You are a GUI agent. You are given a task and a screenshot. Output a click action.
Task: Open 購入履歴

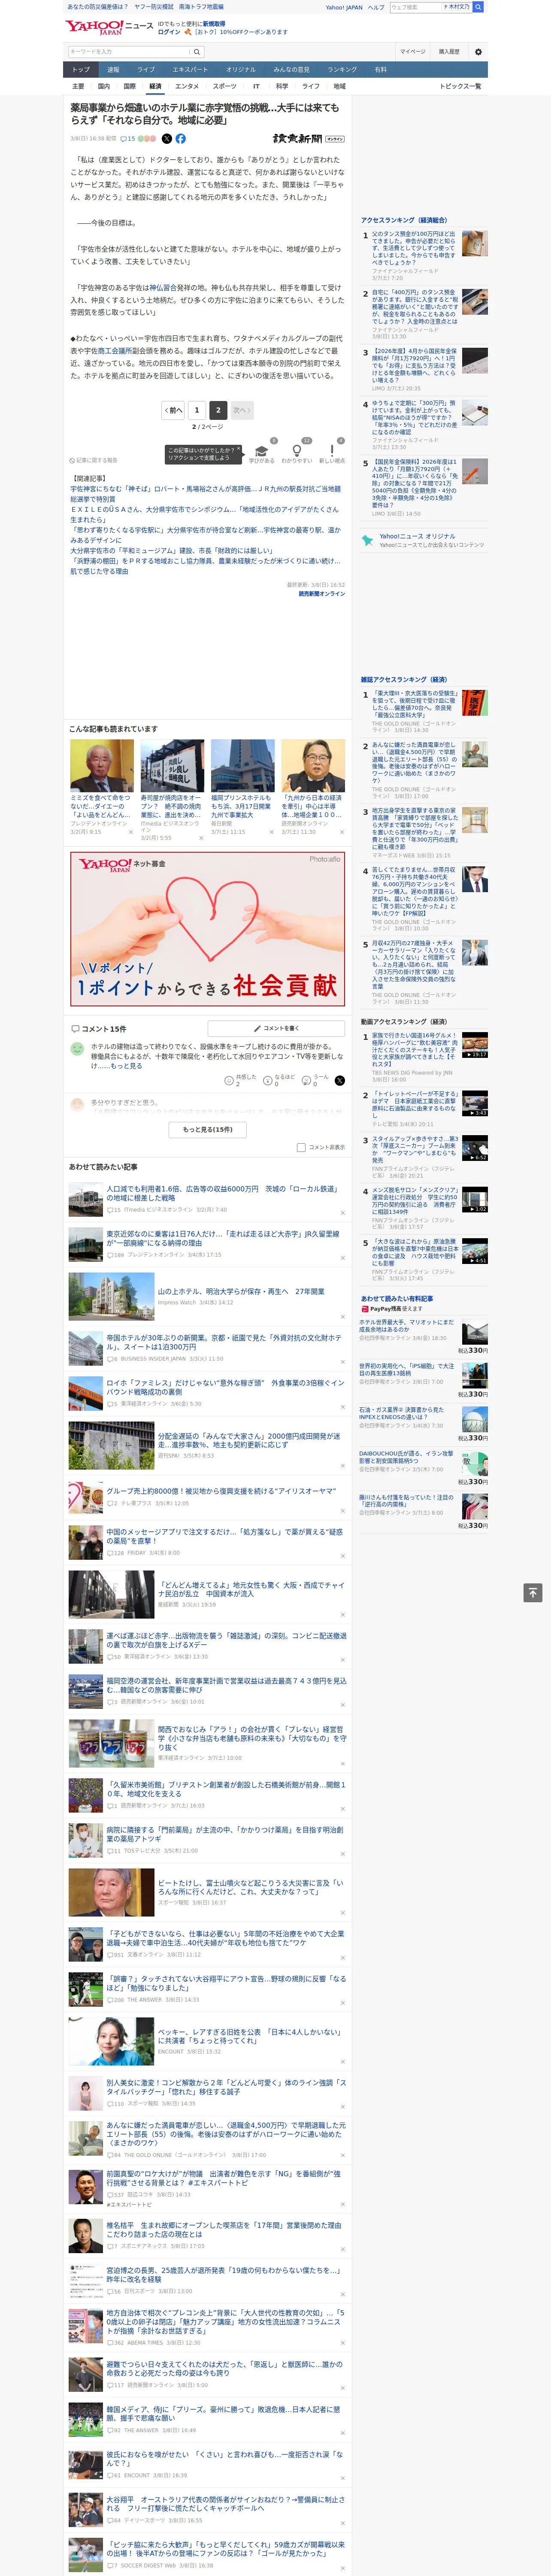click(x=449, y=51)
